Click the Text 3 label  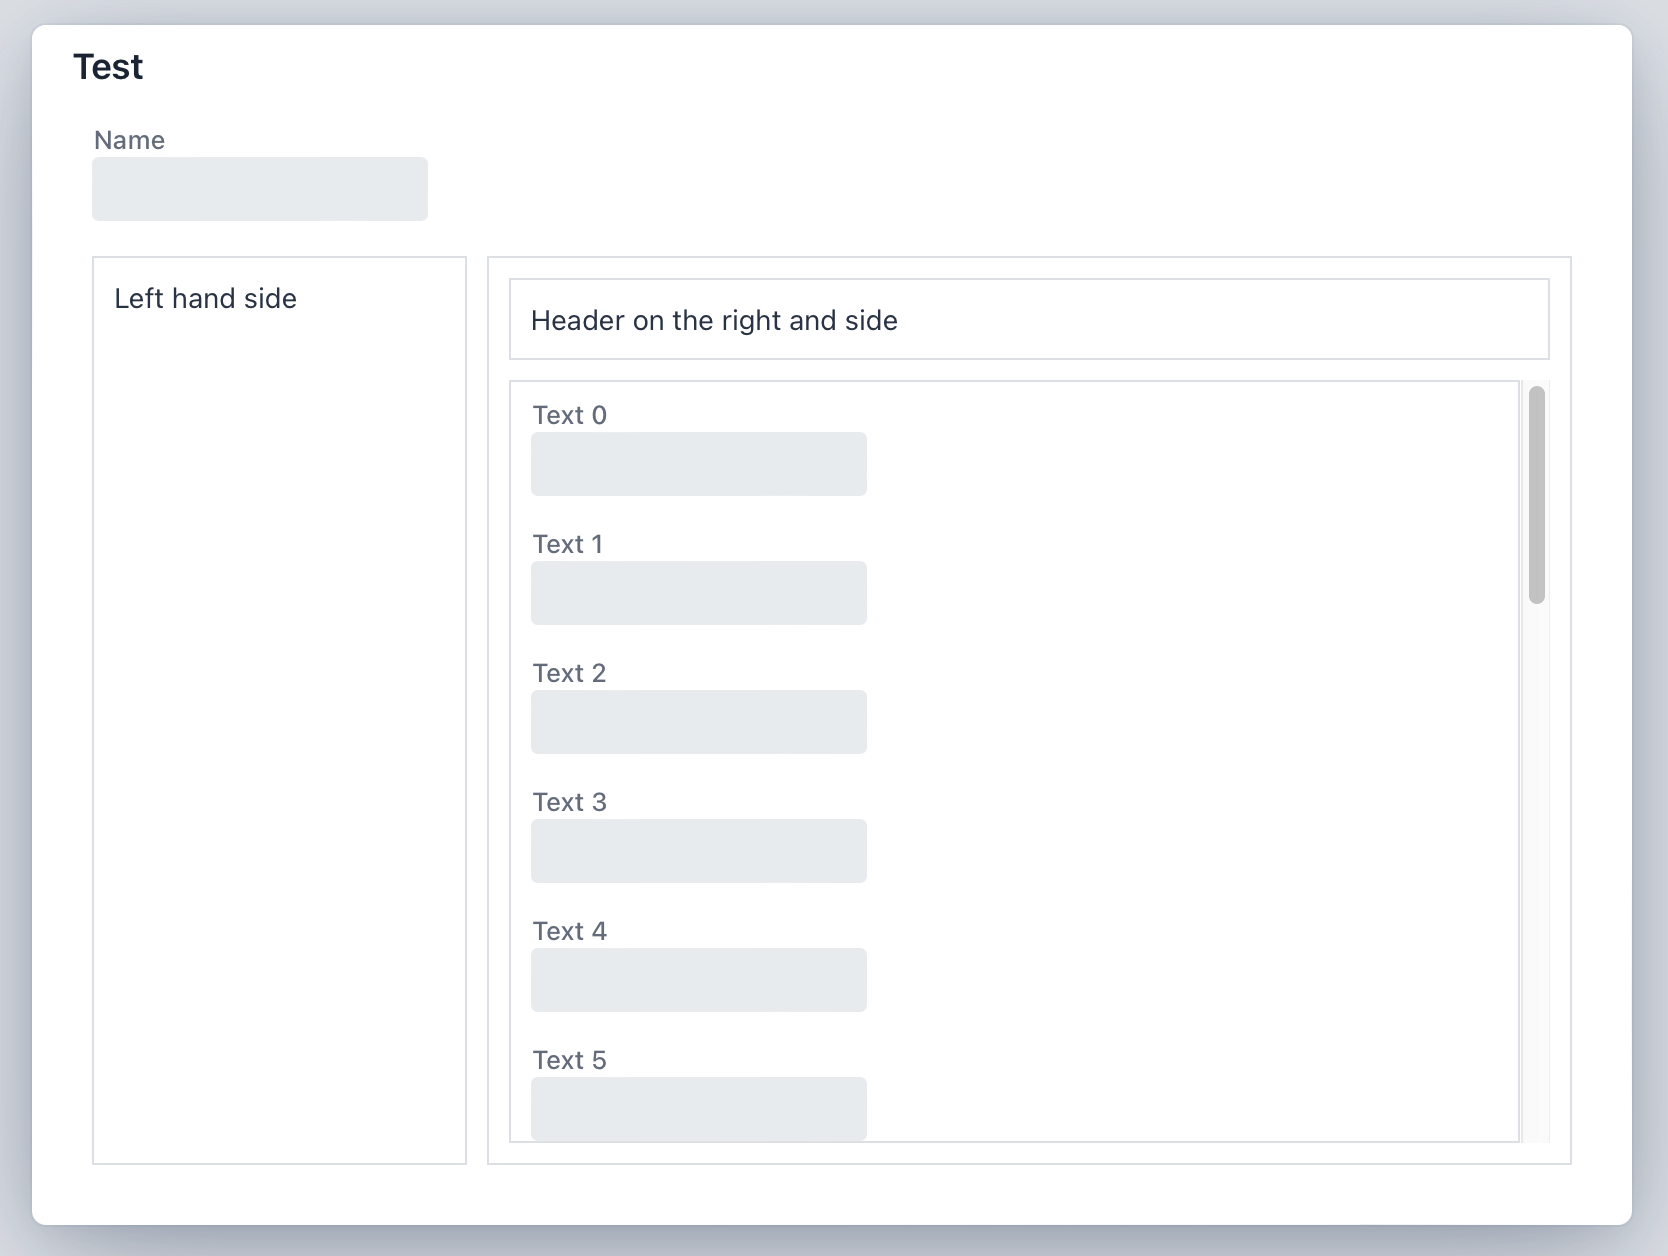[569, 802]
